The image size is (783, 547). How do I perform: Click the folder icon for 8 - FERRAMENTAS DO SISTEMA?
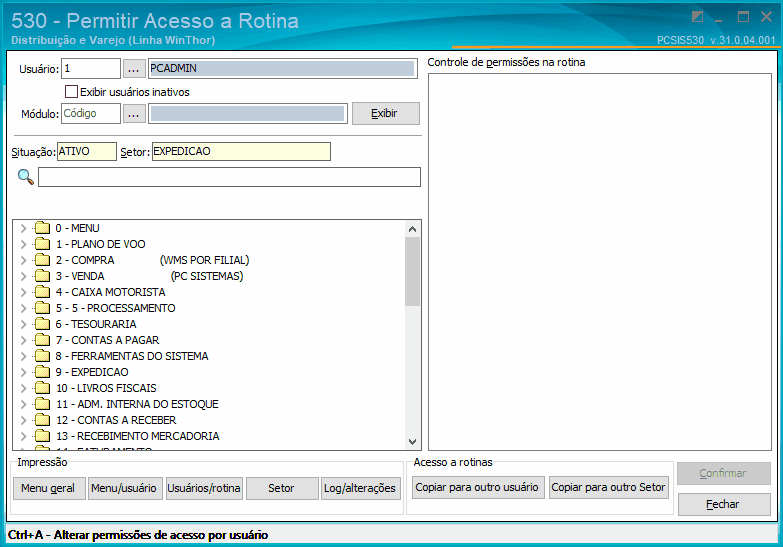(42, 356)
